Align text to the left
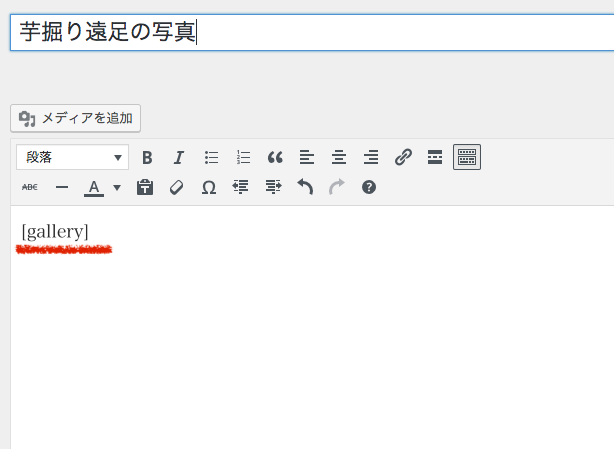The height and width of the screenshot is (449, 614). pyautogui.click(x=307, y=157)
